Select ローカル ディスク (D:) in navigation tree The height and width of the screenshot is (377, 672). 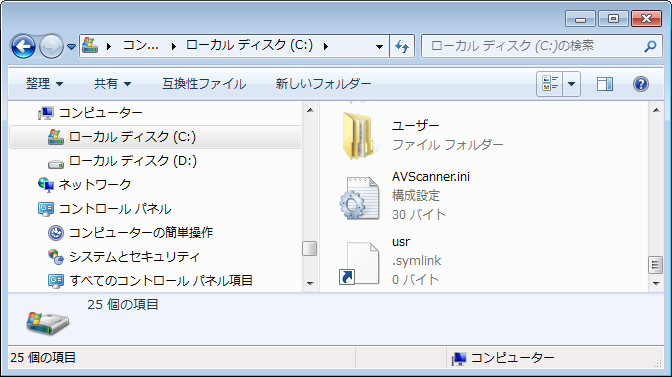pyautogui.click(x=133, y=161)
